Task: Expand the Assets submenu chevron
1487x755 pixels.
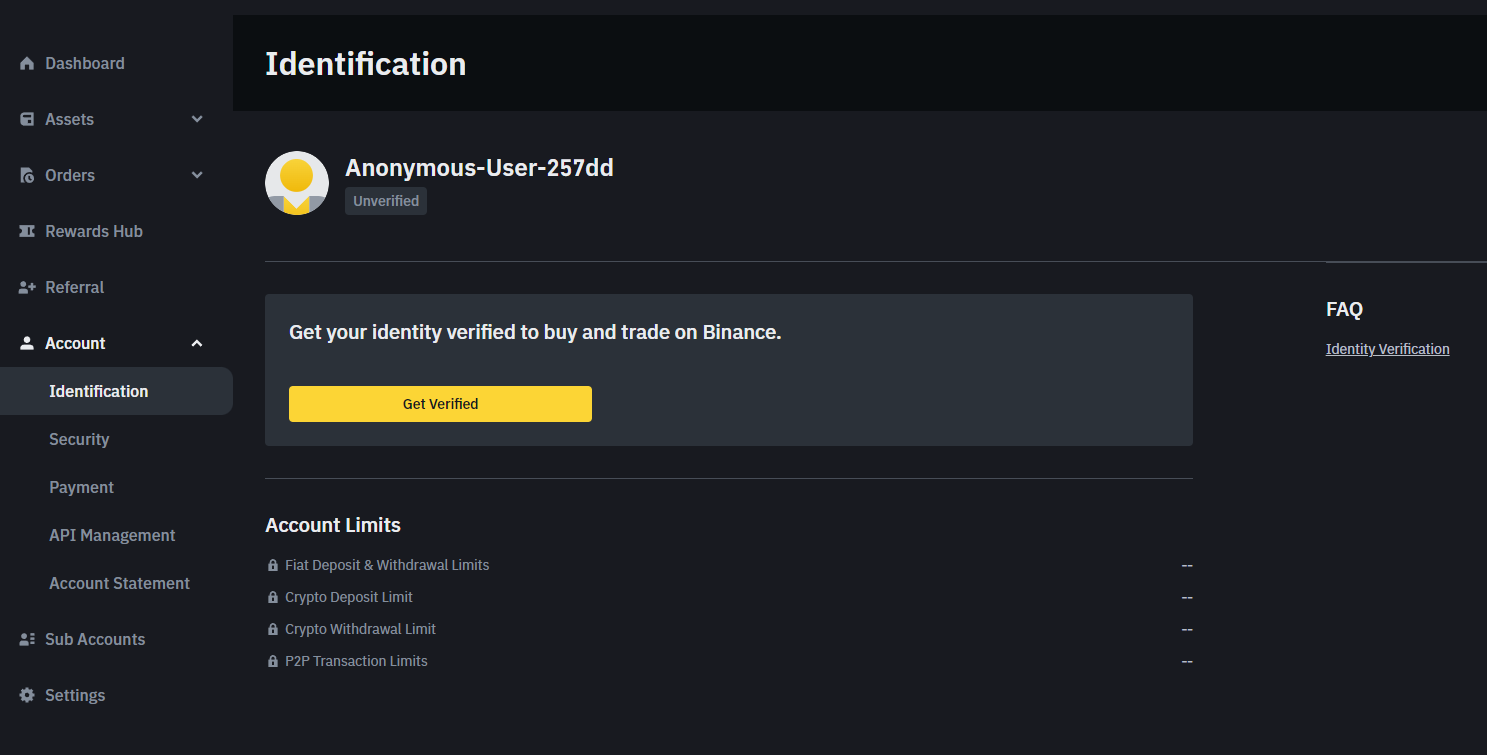Action: [197, 119]
